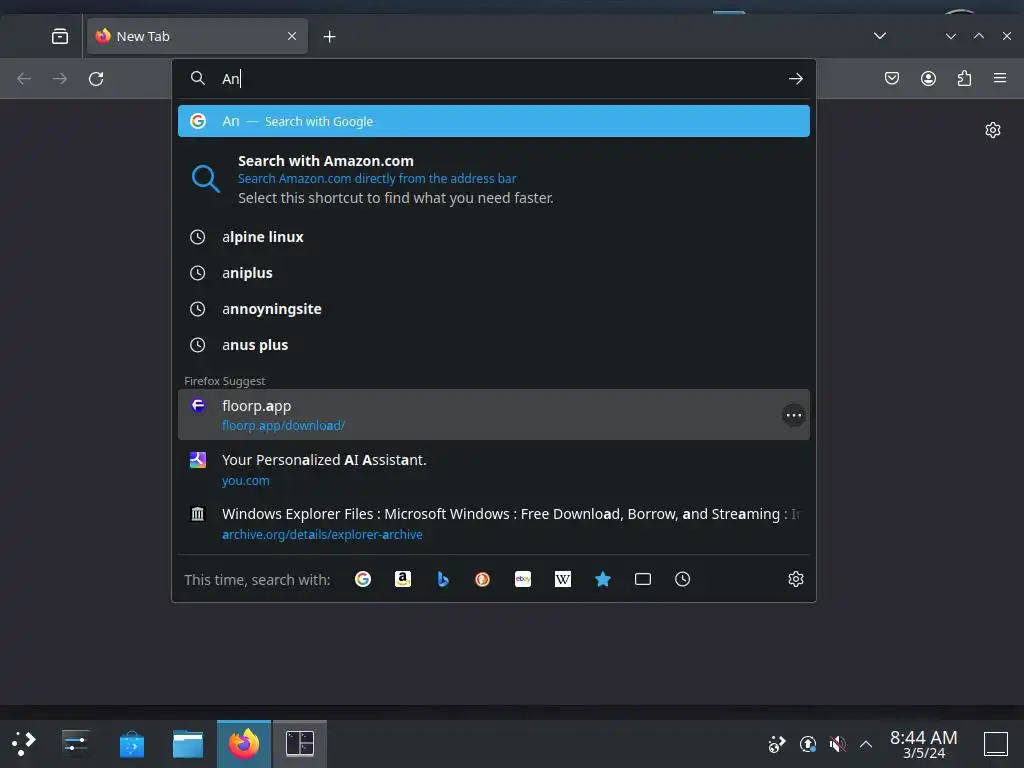This screenshot has height=768, width=1024.
Task: Select the New Tab tab
Action: click(197, 37)
